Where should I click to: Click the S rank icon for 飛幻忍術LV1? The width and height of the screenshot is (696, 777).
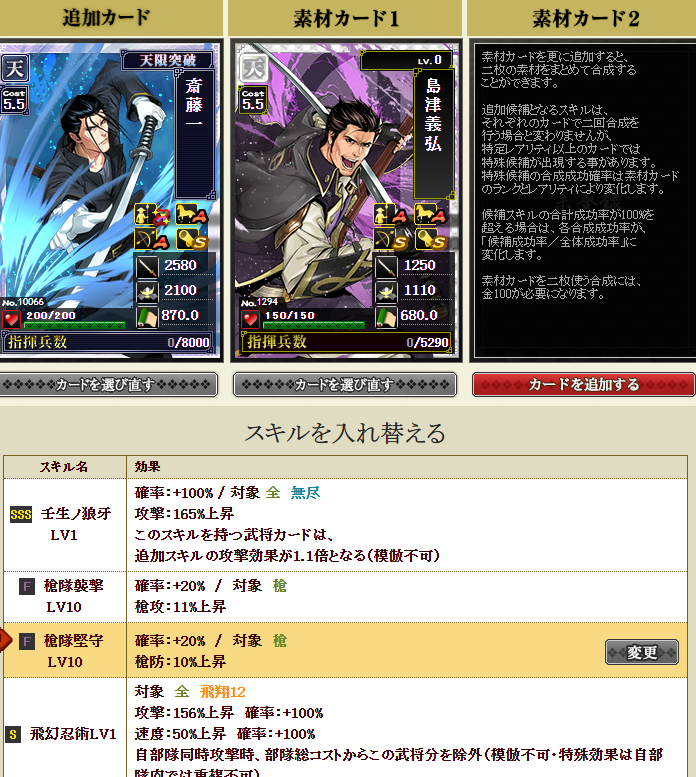pos(13,734)
